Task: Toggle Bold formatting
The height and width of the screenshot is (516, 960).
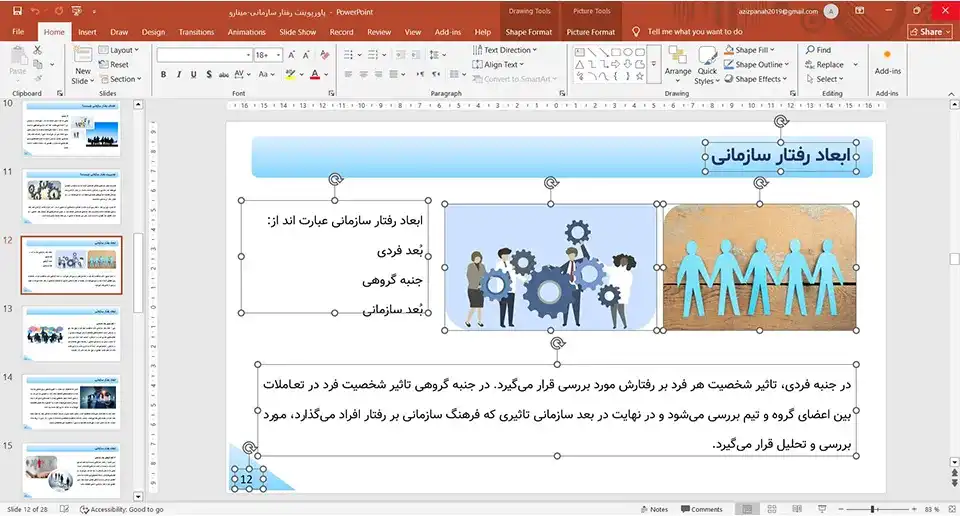Action: coord(163,74)
